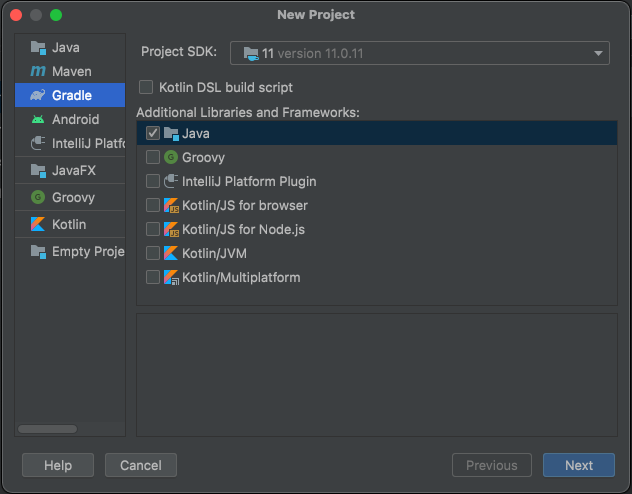This screenshot has height=494, width=632.
Task: Click the Next button
Action: coord(579,465)
